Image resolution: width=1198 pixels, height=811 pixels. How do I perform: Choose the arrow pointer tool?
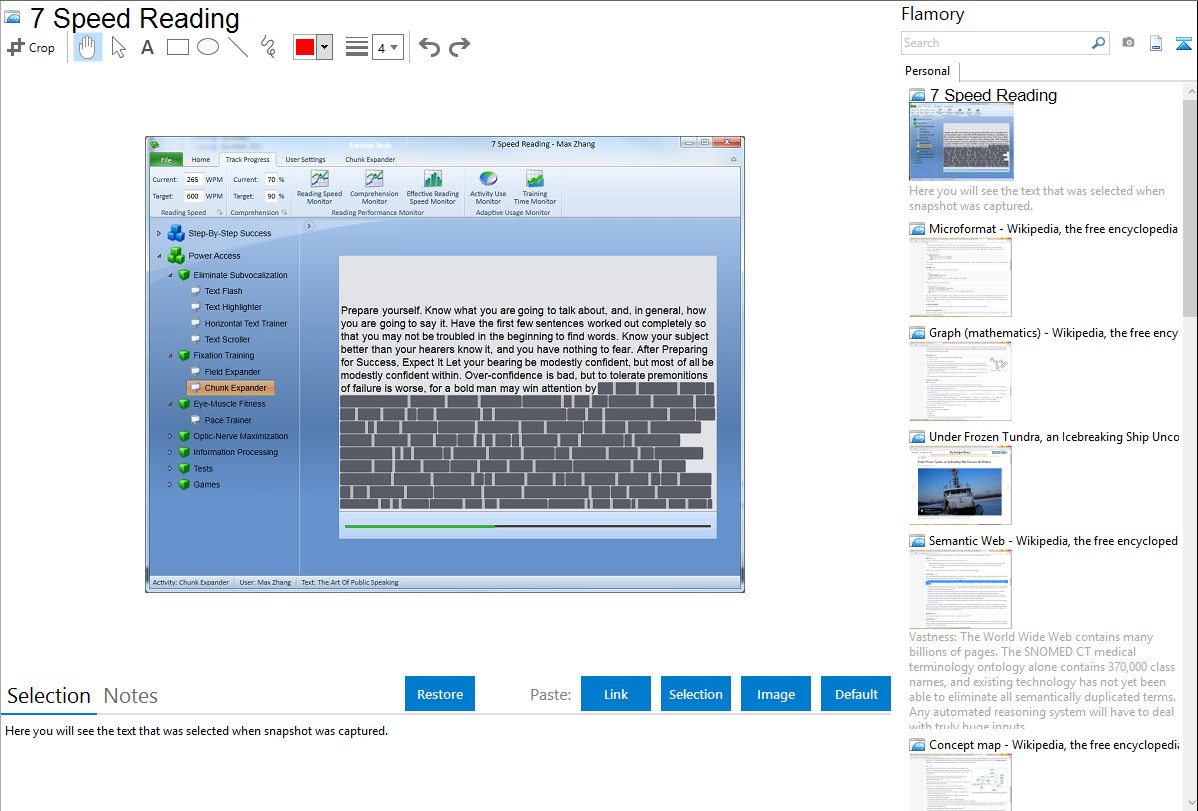click(118, 47)
